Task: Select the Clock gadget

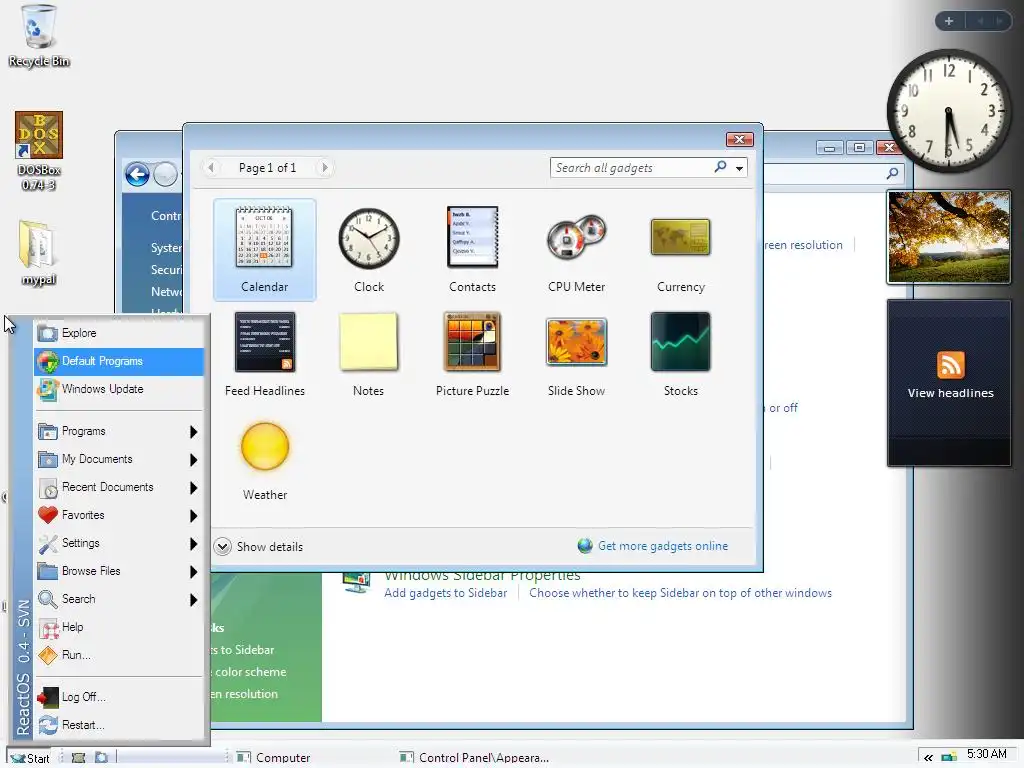Action: pyautogui.click(x=368, y=249)
